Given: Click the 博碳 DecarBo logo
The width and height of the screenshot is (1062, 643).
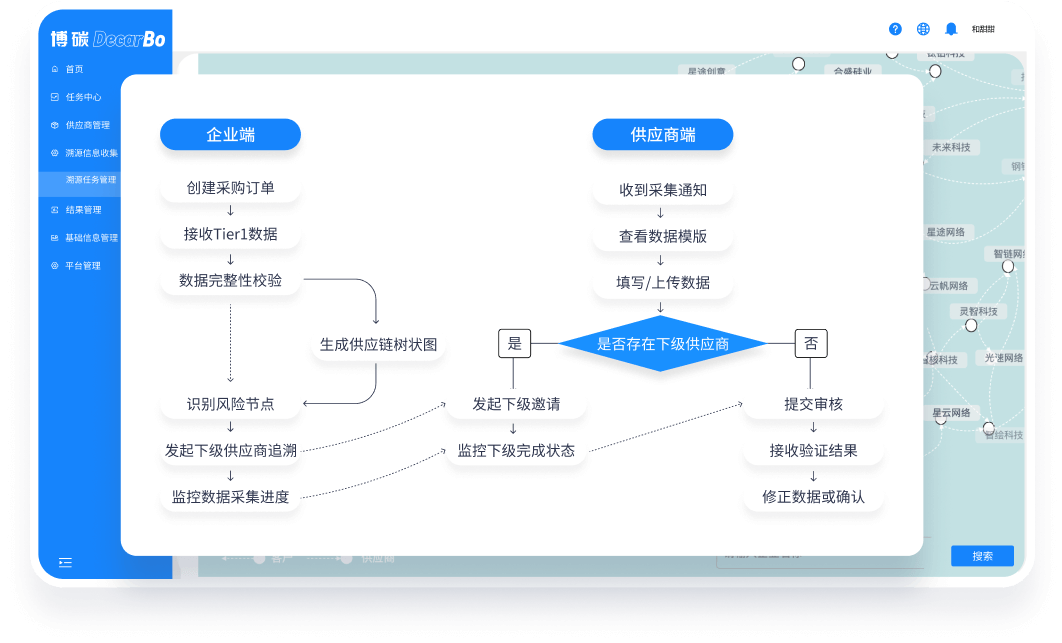Looking at the screenshot, I should pyautogui.click(x=108, y=39).
